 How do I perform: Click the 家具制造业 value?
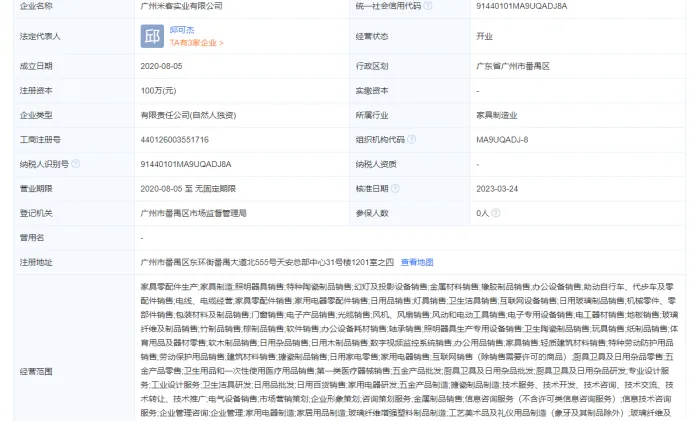(x=496, y=115)
